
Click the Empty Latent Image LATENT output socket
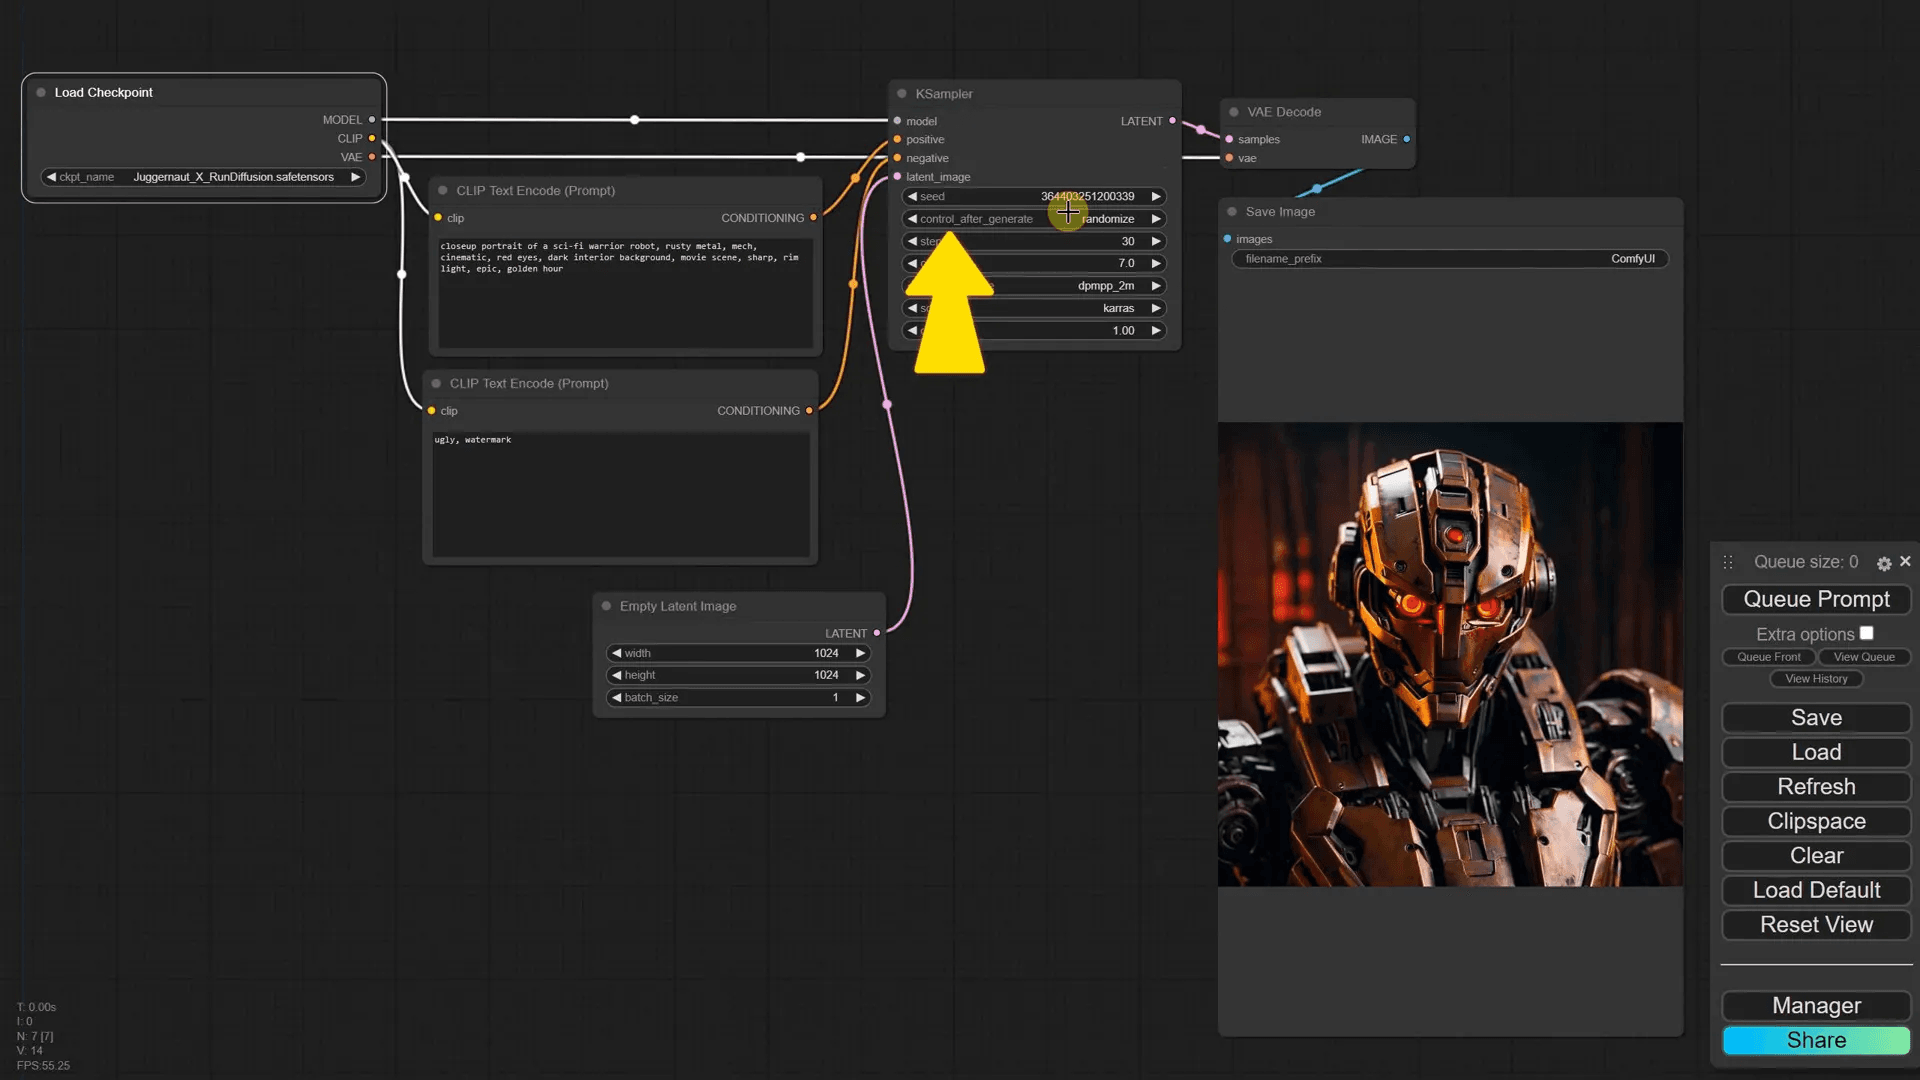pos(877,633)
